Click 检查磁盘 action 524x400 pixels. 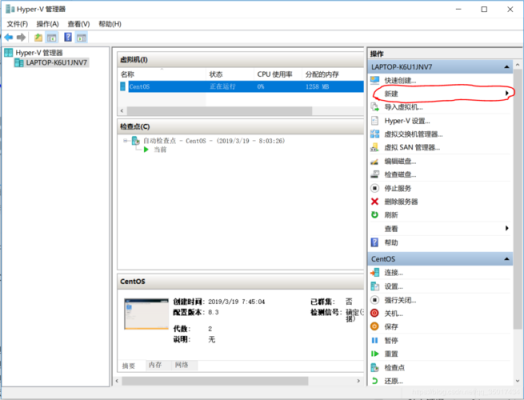(x=400, y=175)
